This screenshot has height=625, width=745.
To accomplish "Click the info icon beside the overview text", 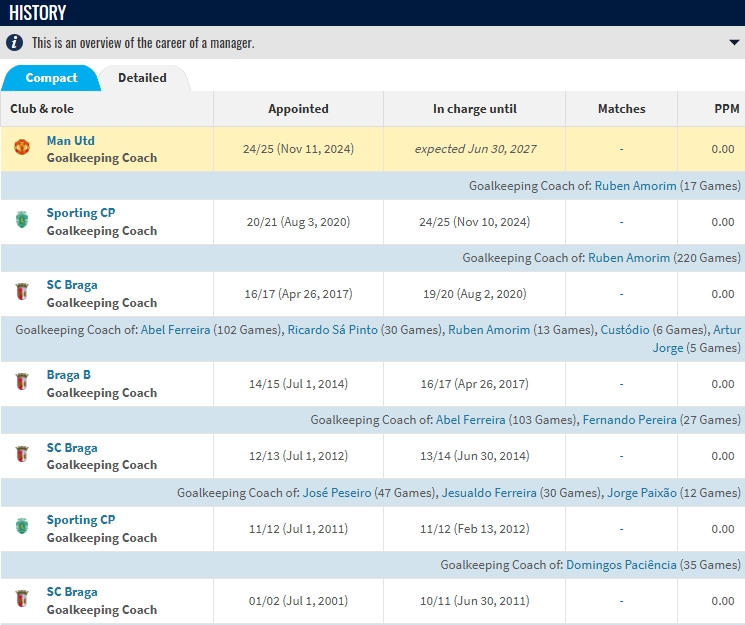I will (14, 43).
